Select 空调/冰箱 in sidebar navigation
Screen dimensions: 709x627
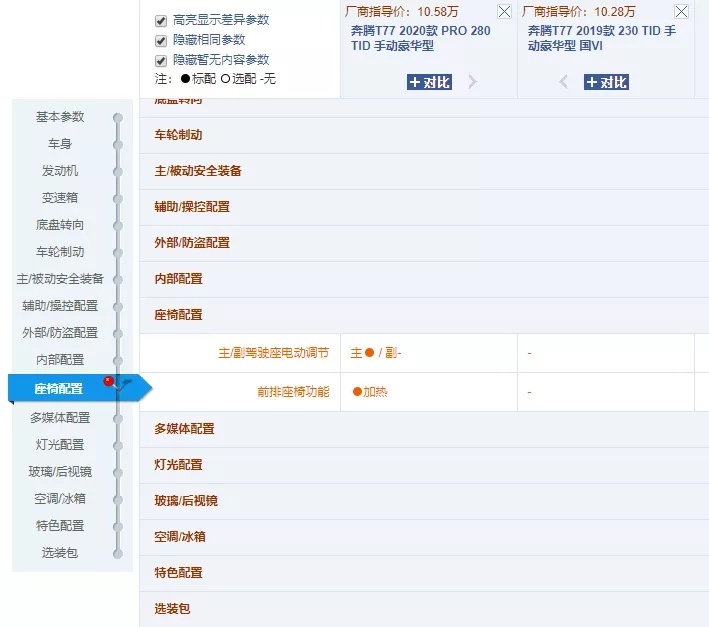click(x=60, y=499)
